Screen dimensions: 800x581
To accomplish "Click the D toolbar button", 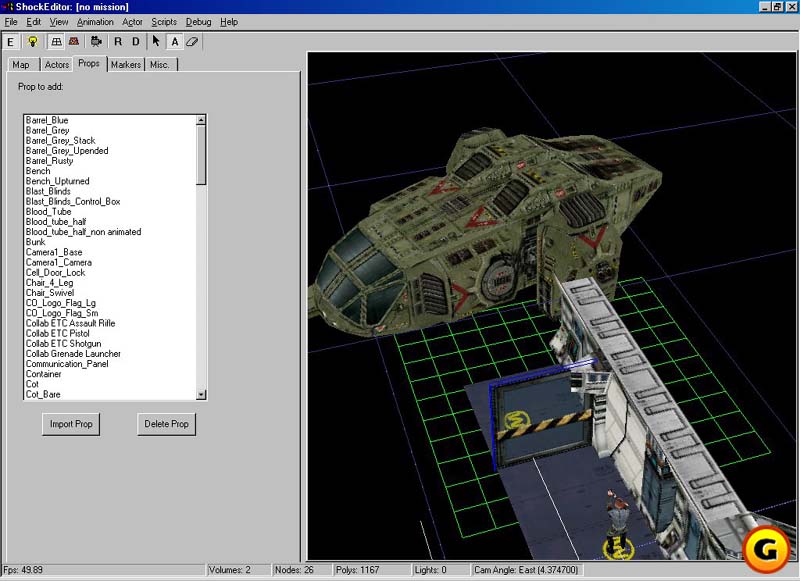I will coord(136,42).
